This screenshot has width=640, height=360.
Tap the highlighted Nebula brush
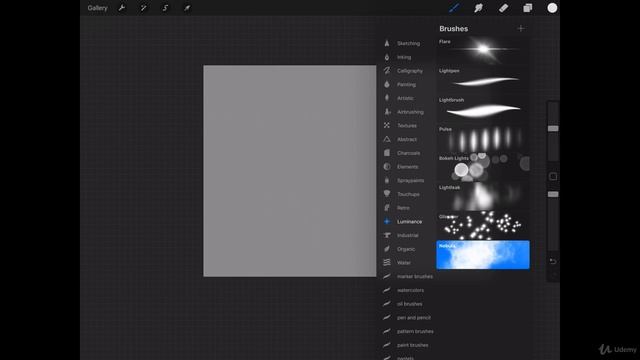point(483,255)
